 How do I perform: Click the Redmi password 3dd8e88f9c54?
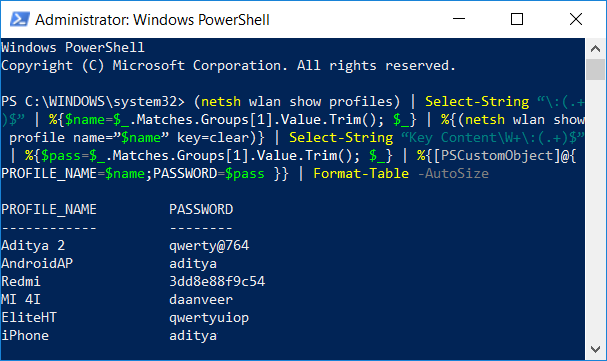pyautogui.click(x=217, y=281)
